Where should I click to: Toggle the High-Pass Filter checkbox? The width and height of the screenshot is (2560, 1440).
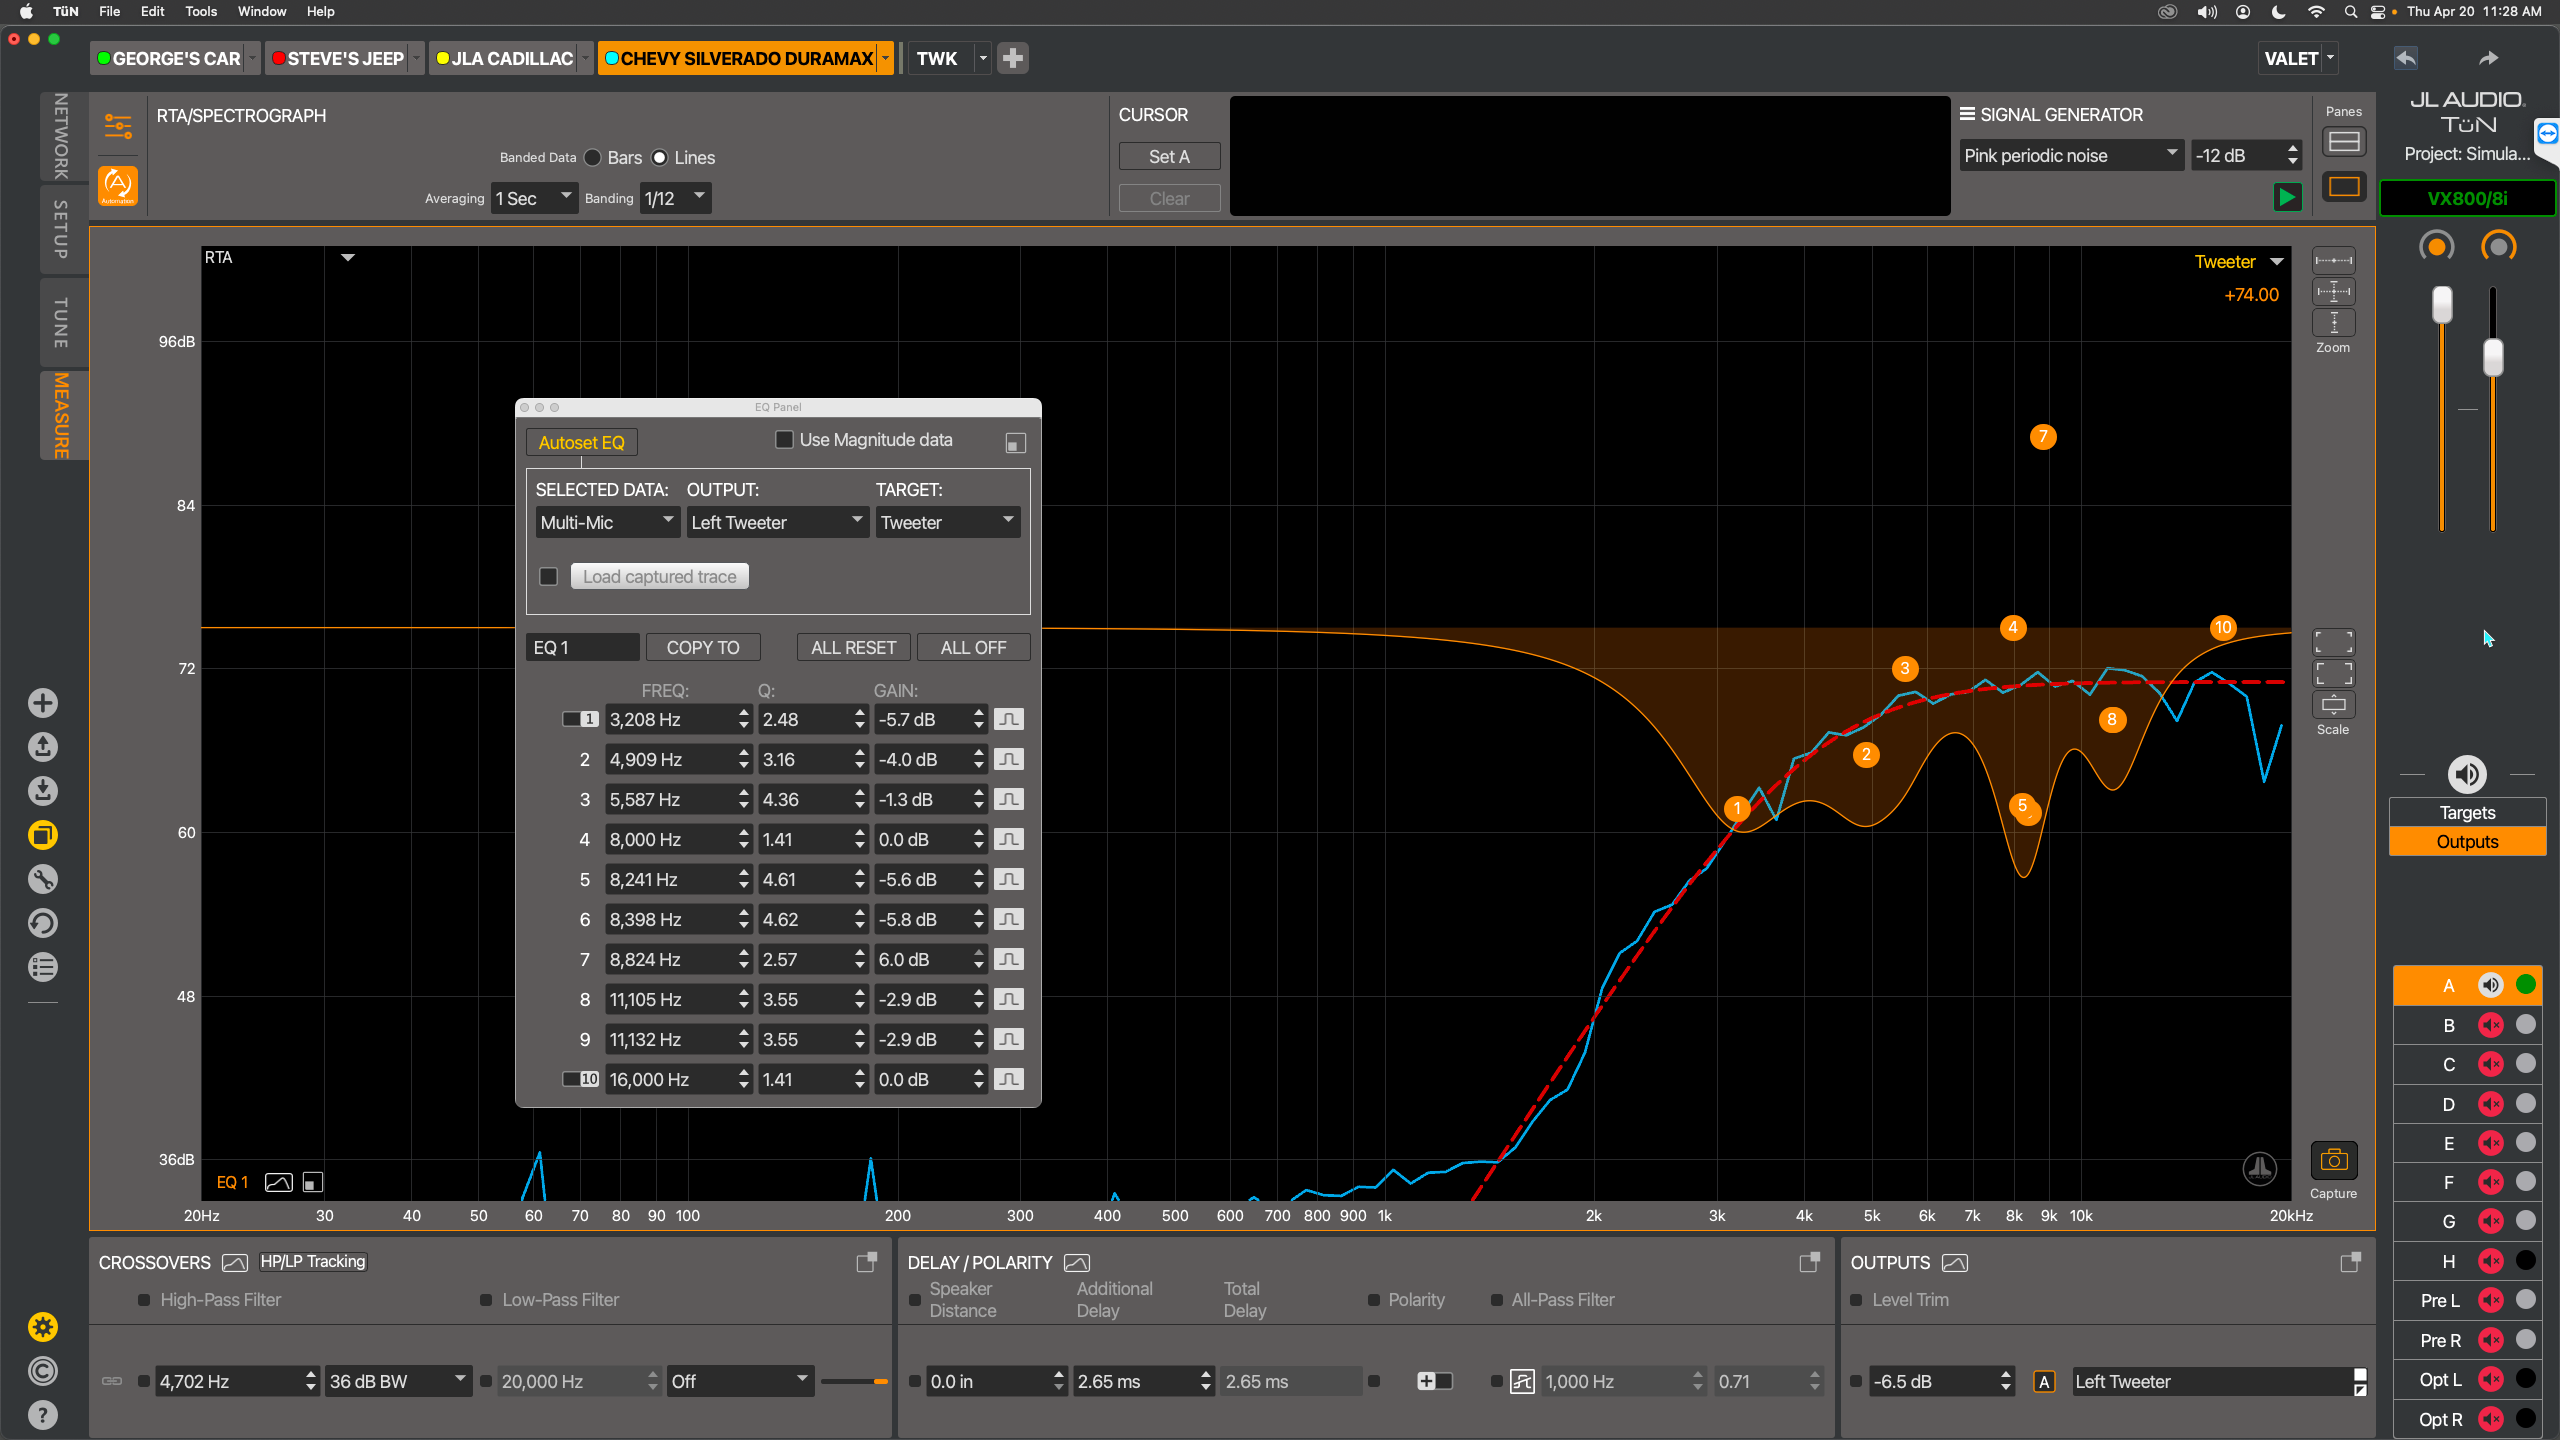pos(144,1300)
